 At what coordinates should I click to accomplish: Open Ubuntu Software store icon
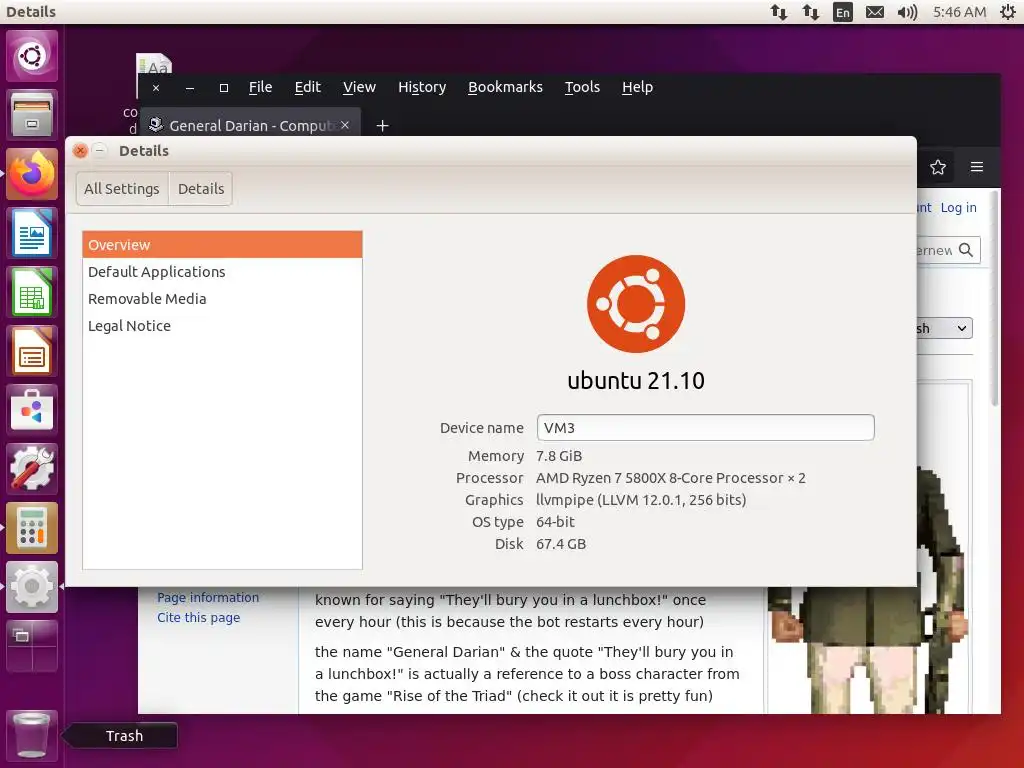[32, 409]
